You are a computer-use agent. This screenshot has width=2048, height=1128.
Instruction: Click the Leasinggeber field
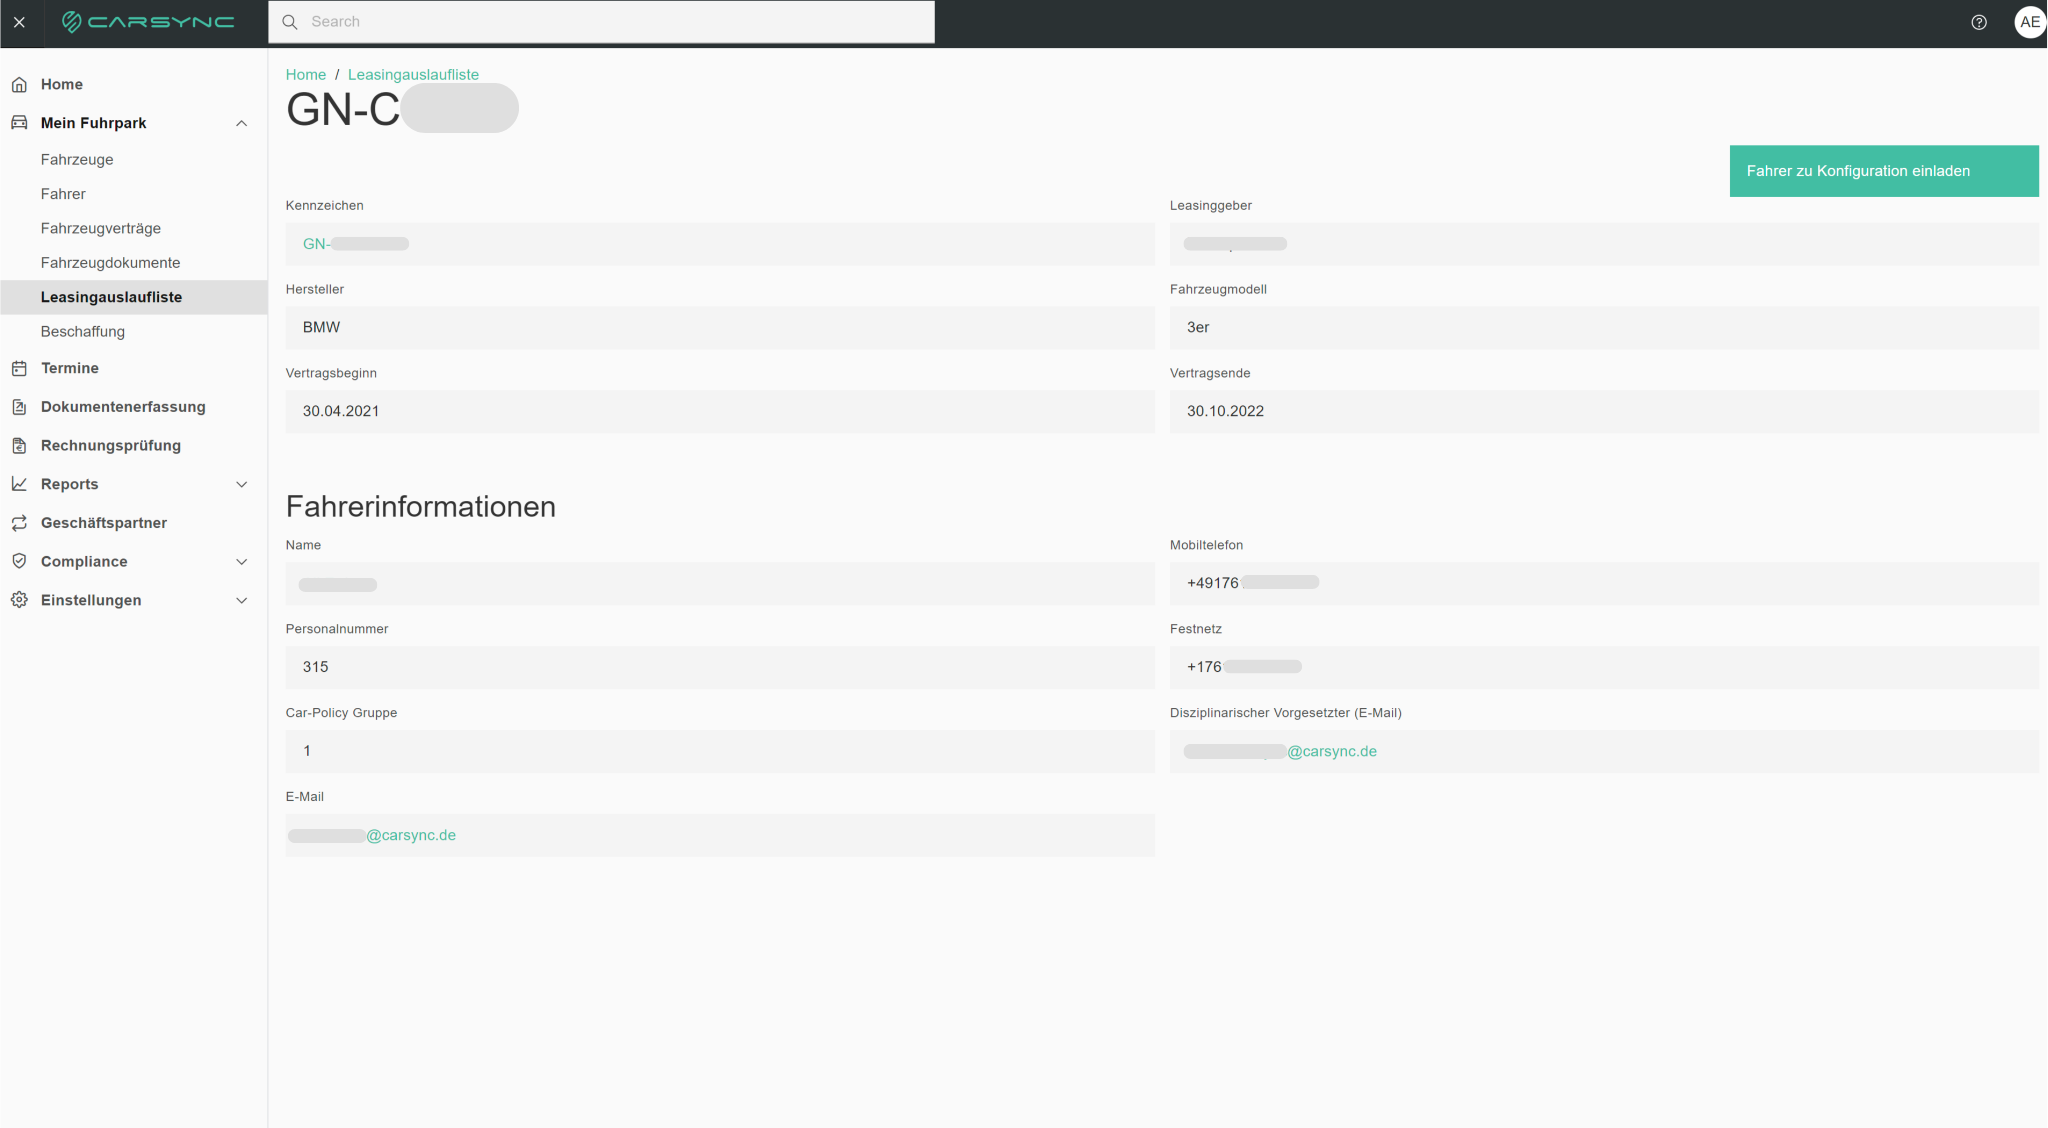point(1604,244)
